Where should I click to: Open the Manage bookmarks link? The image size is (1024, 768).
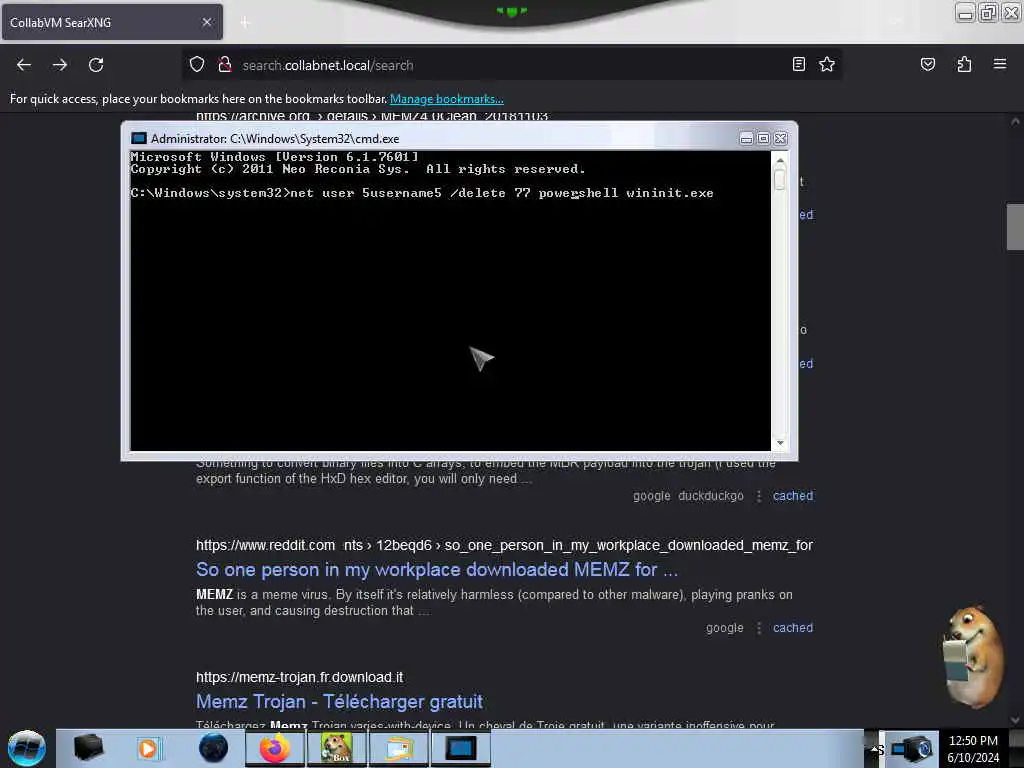point(447,99)
